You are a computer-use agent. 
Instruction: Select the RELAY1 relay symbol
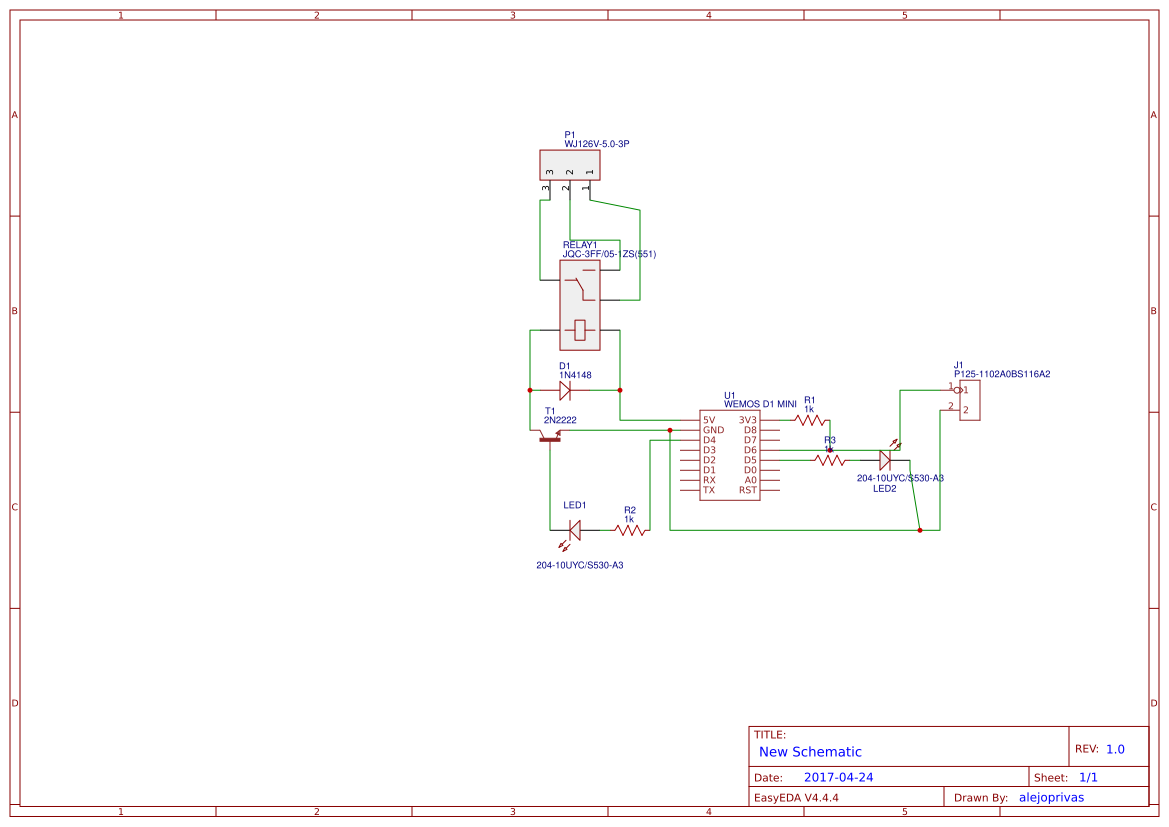[x=580, y=315]
